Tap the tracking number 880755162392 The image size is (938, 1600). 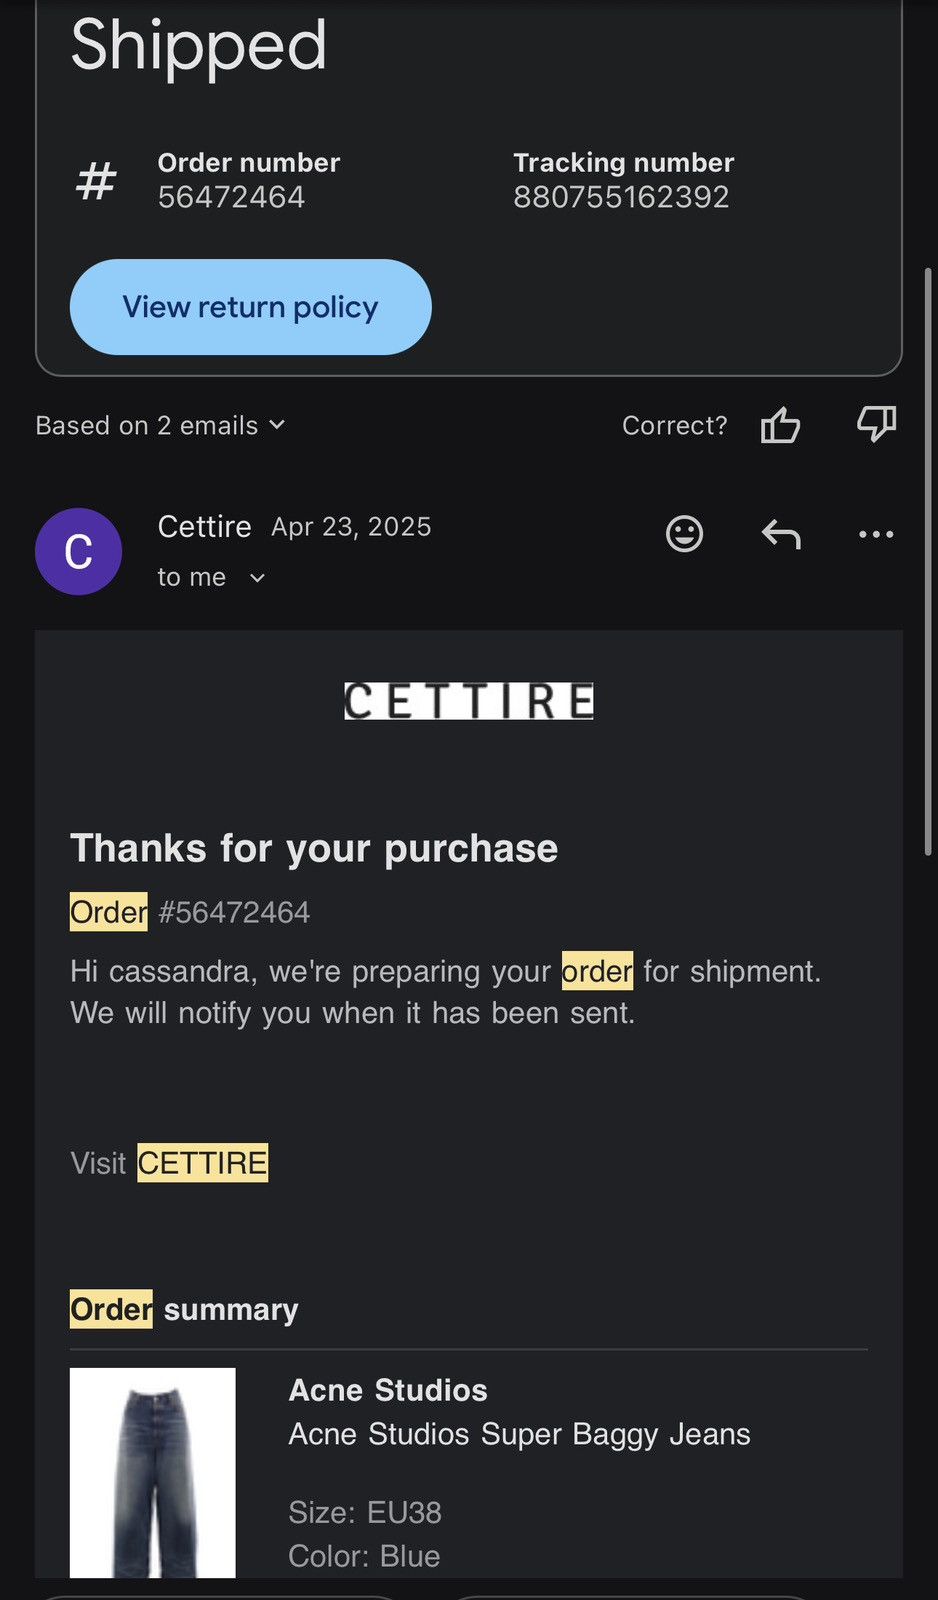tap(621, 197)
